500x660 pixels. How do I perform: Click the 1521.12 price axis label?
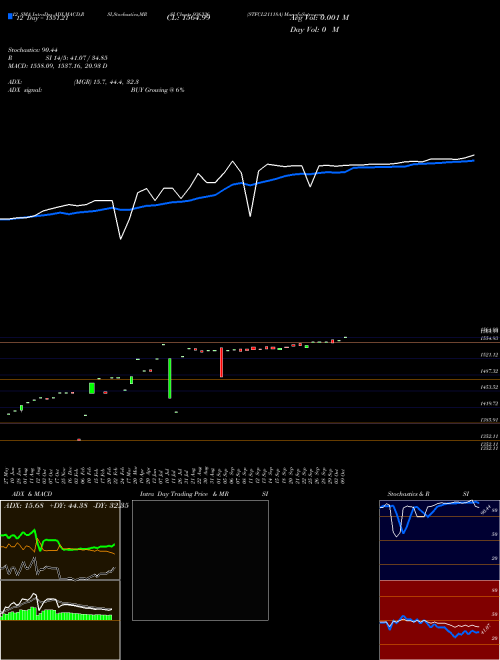tap(489, 355)
